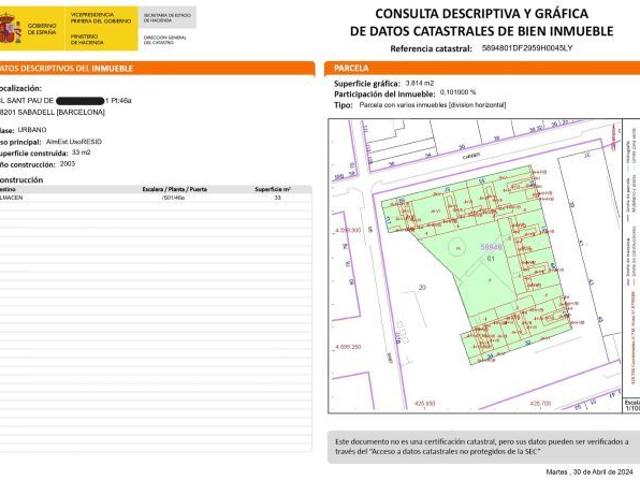The width and height of the screenshot is (640, 480).
Task: Click the construction year '2003'
Action: pyautogui.click(x=67, y=164)
